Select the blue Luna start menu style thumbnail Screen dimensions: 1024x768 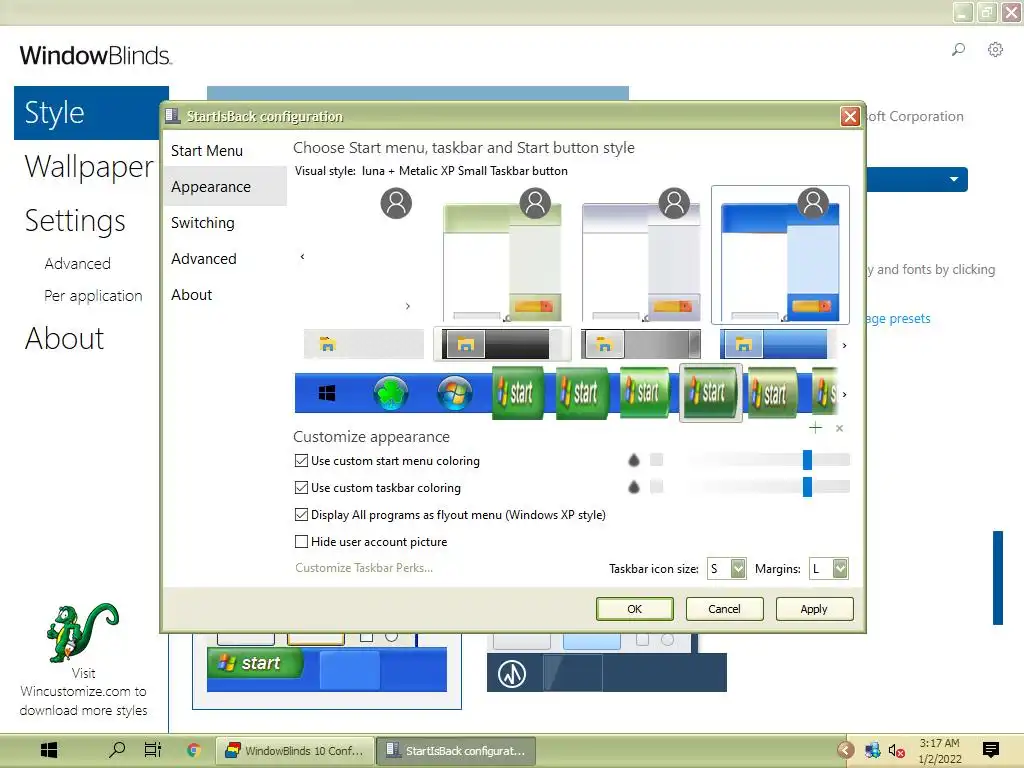pos(780,255)
